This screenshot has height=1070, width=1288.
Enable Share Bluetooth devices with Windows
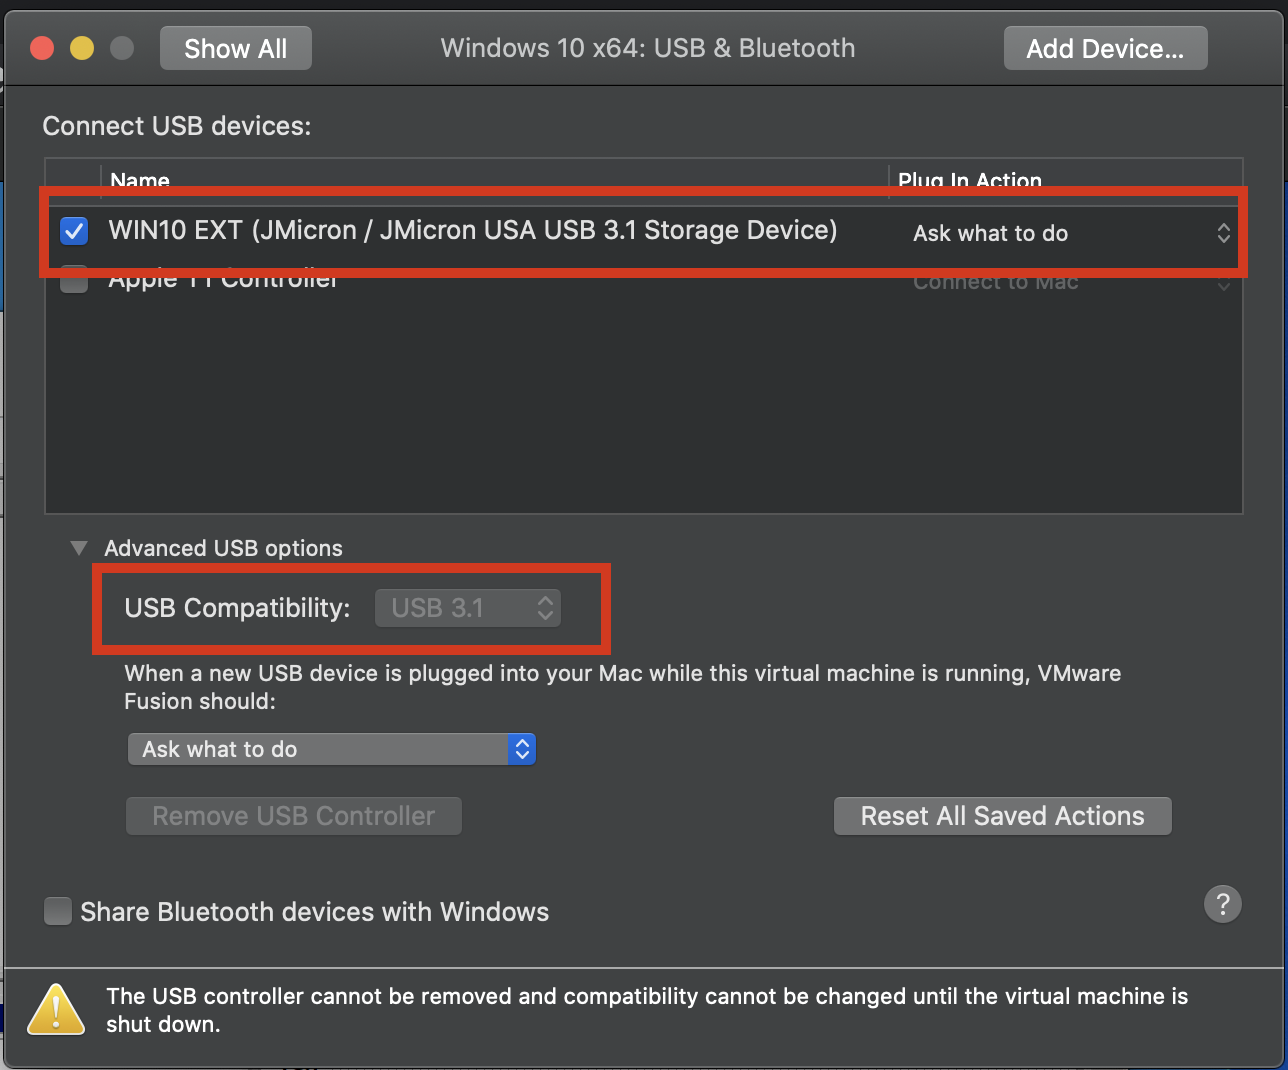coord(58,911)
